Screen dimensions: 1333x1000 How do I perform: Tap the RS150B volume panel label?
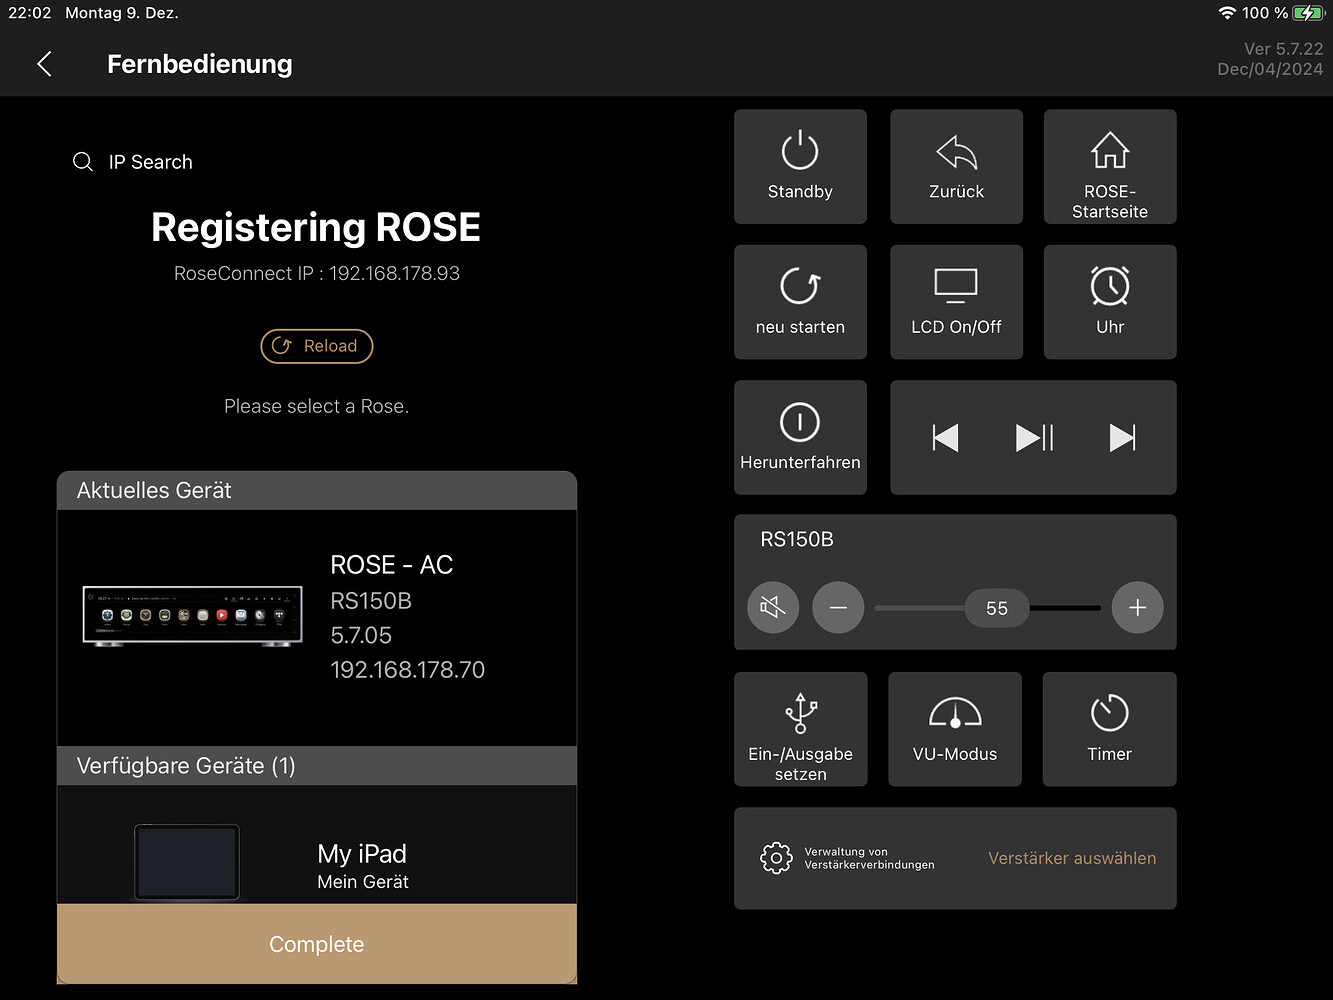[x=797, y=539]
